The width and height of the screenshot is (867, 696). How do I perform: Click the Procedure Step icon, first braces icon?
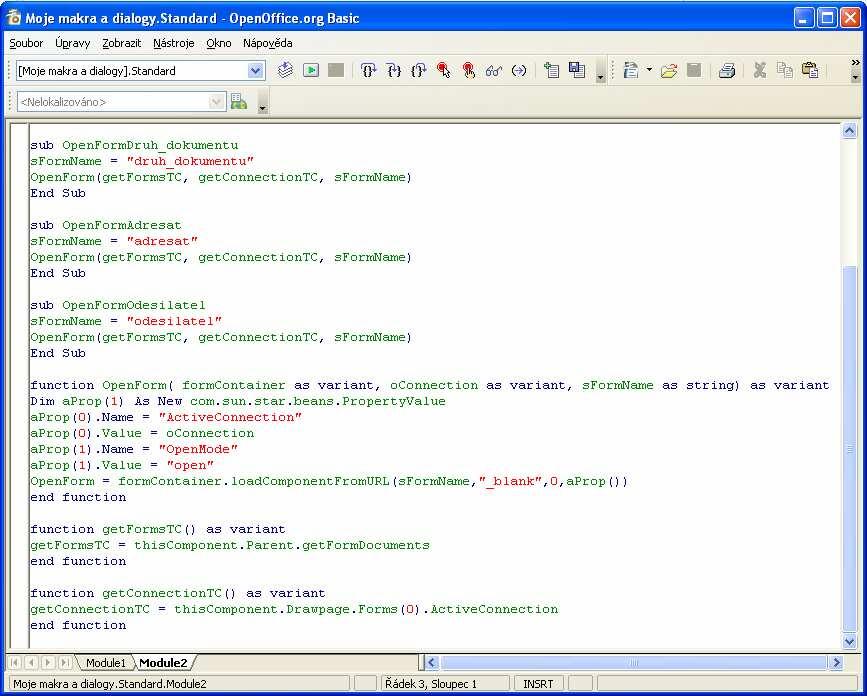click(368, 70)
